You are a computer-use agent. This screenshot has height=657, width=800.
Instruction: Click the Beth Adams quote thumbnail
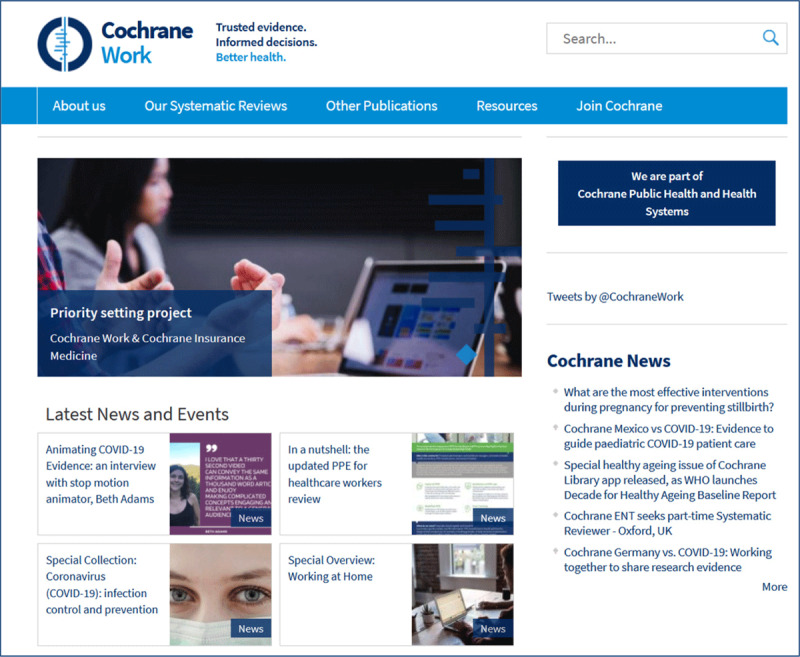(x=220, y=484)
